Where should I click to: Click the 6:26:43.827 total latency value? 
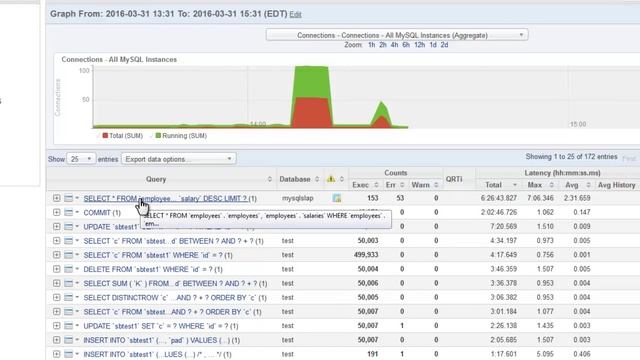[498, 198]
